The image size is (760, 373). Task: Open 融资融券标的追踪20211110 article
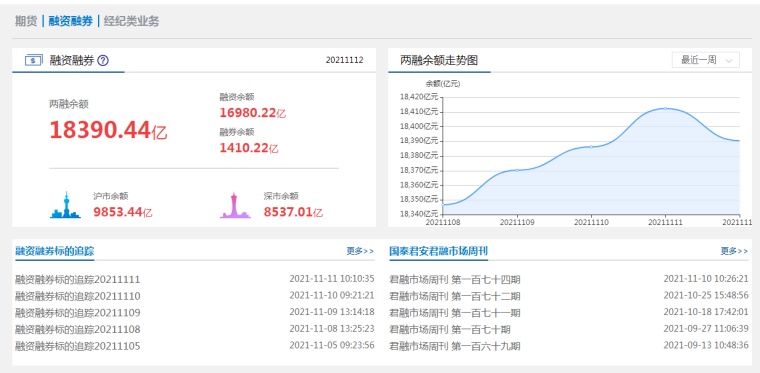[x=78, y=296]
